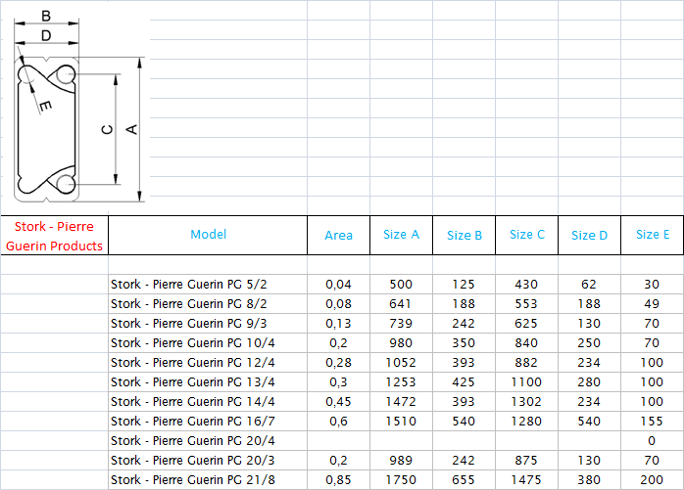
Task: Click Size A value 739
Action: [x=401, y=323]
